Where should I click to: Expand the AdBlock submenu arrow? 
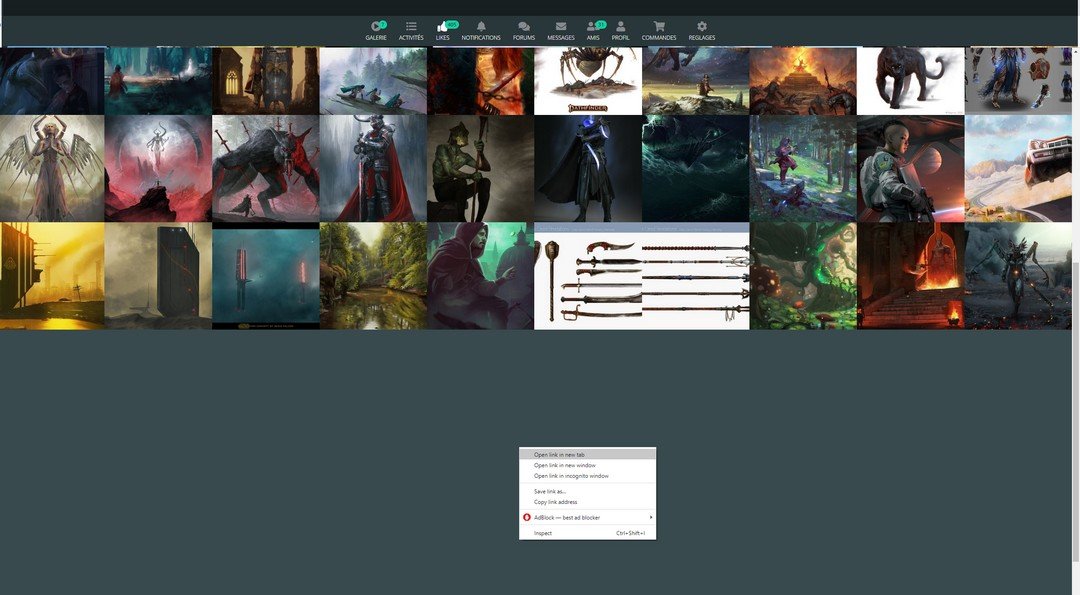click(650, 517)
